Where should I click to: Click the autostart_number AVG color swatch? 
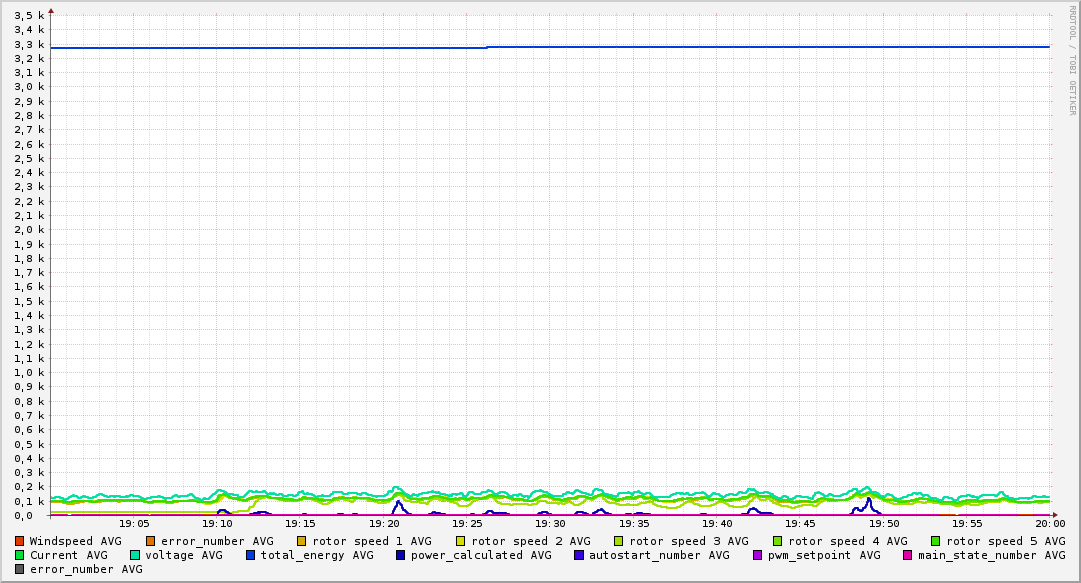click(578, 555)
